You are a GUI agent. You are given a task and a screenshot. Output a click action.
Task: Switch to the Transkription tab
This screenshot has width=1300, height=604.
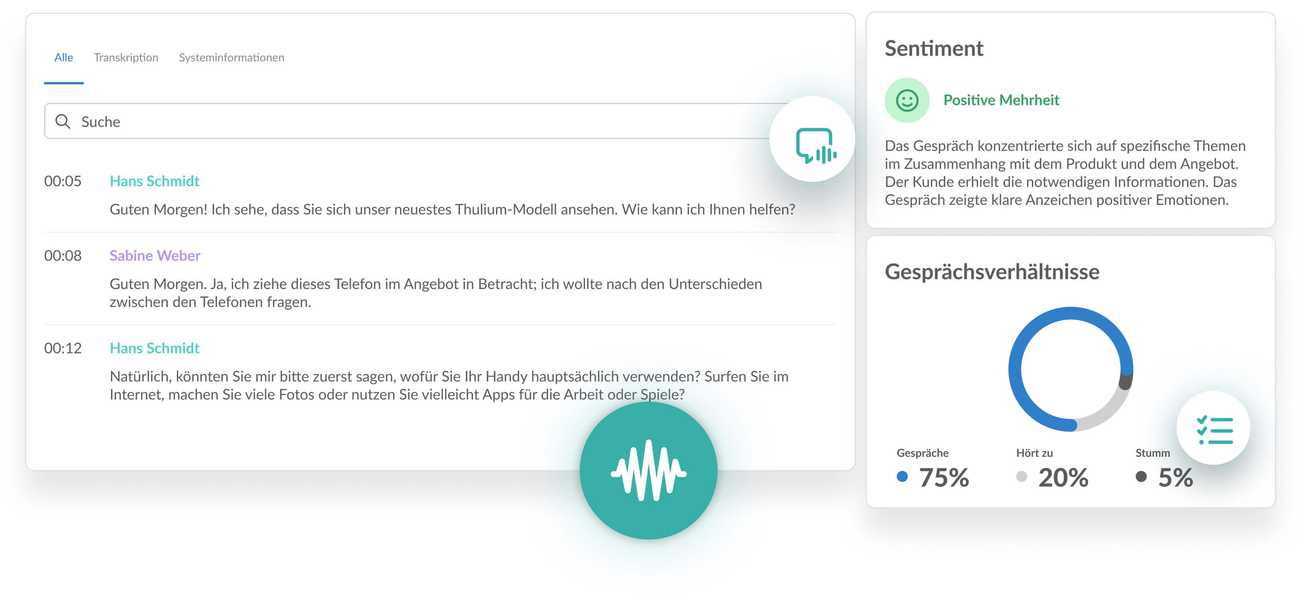(x=125, y=57)
